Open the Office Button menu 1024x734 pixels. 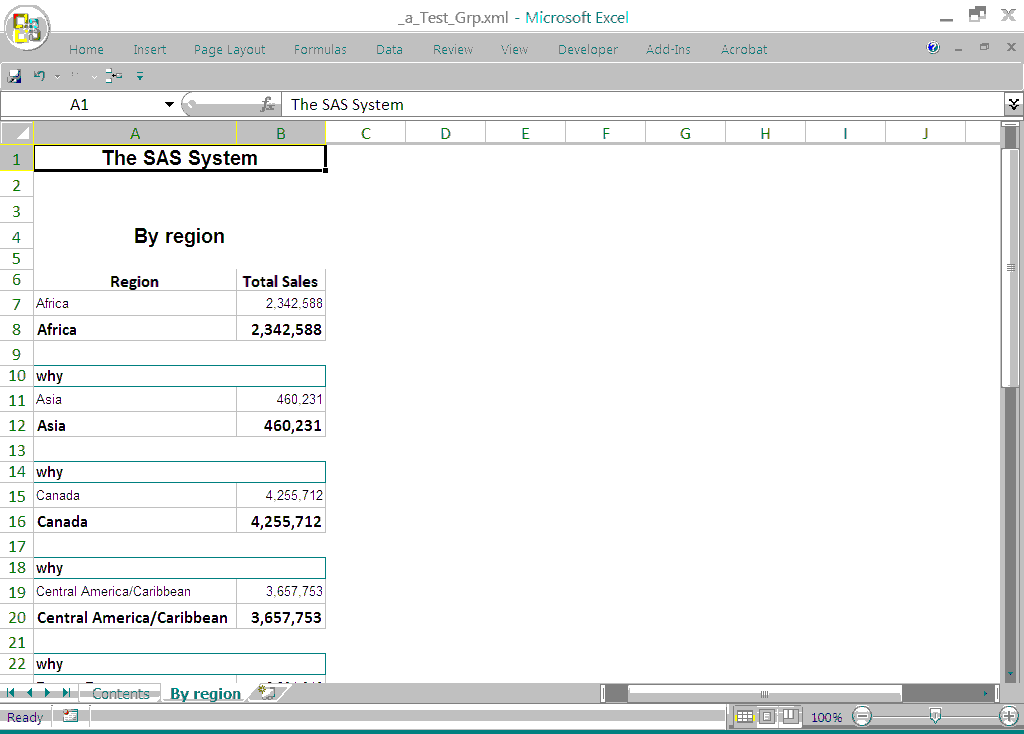pyautogui.click(x=27, y=27)
